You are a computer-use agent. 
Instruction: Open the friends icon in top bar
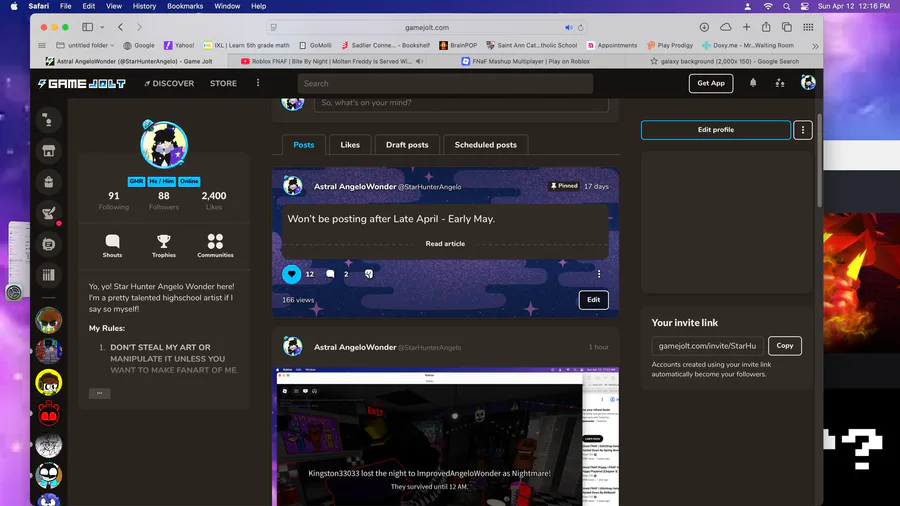coord(779,83)
